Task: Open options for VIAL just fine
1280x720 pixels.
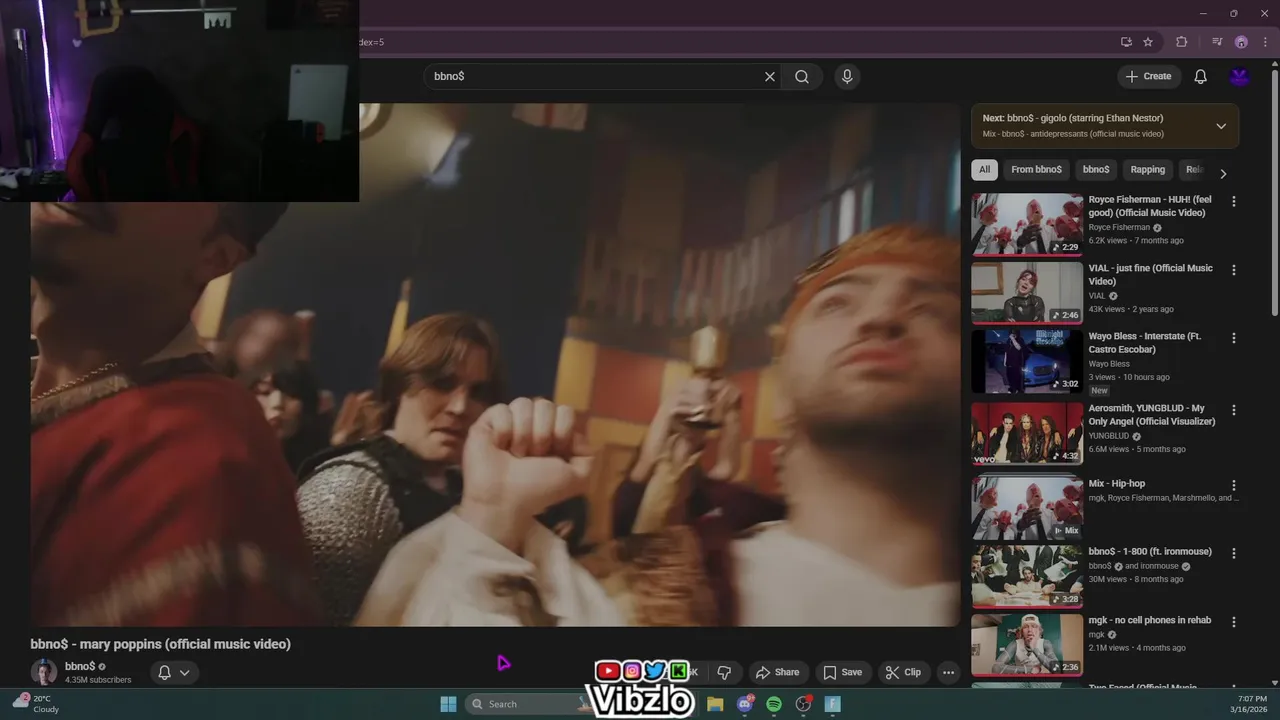Action: pyautogui.click(x=1233, y=270)
